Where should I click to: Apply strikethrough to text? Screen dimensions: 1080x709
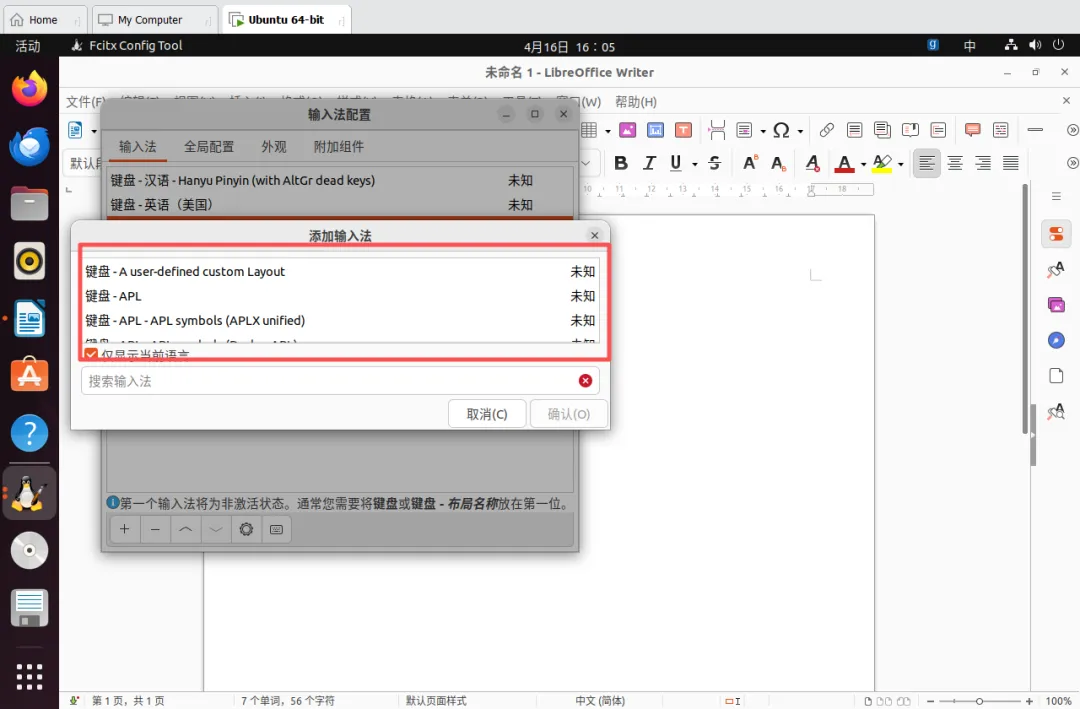click(x=714, y=163)
